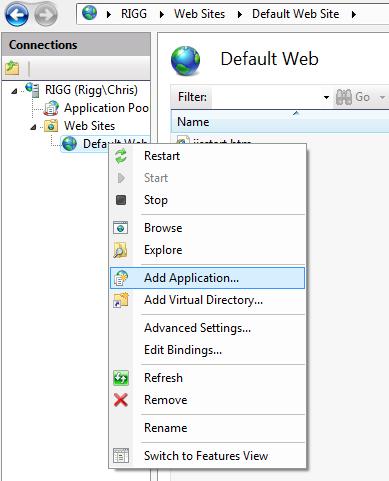Expand the breadcrumb arrow after Default Web Site
Viewport: 389px width, 481px height.
pyautogui.click(x=354, y=14)
